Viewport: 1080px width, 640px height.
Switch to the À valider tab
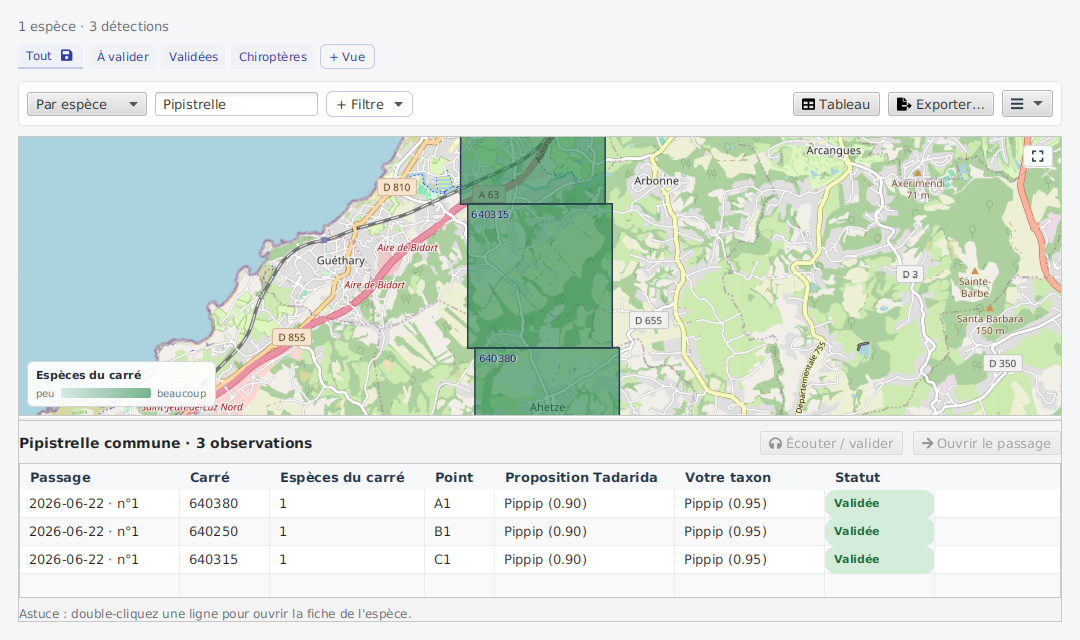pyautogui.click(x=123, y=56)
